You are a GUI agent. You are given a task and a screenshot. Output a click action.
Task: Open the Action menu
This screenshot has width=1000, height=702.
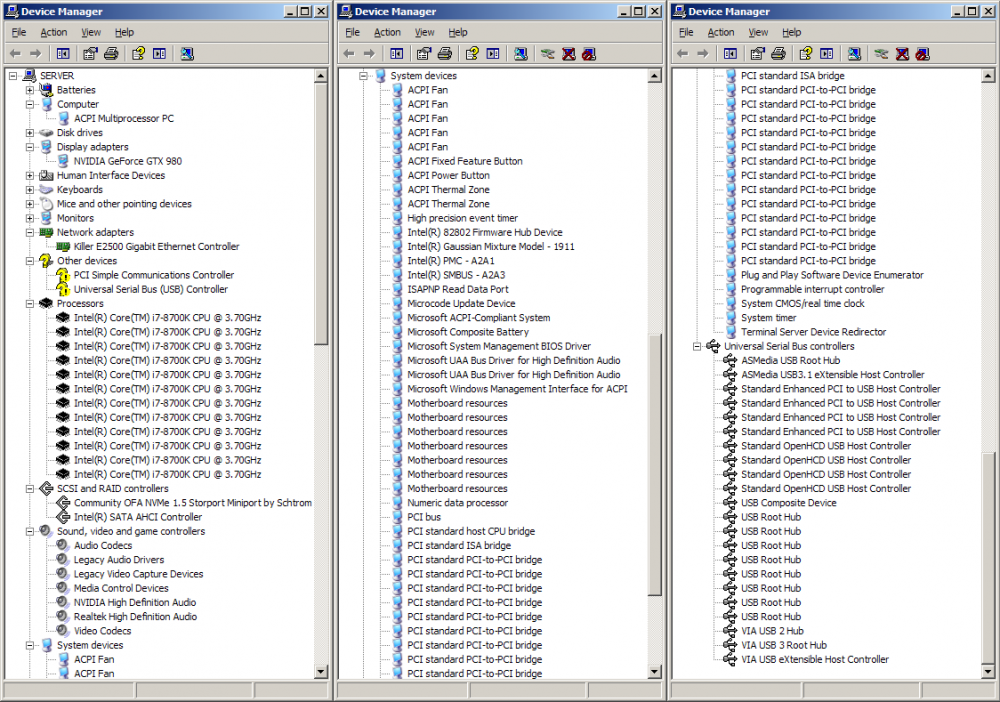pyautogui.click(x=55, y=31)
